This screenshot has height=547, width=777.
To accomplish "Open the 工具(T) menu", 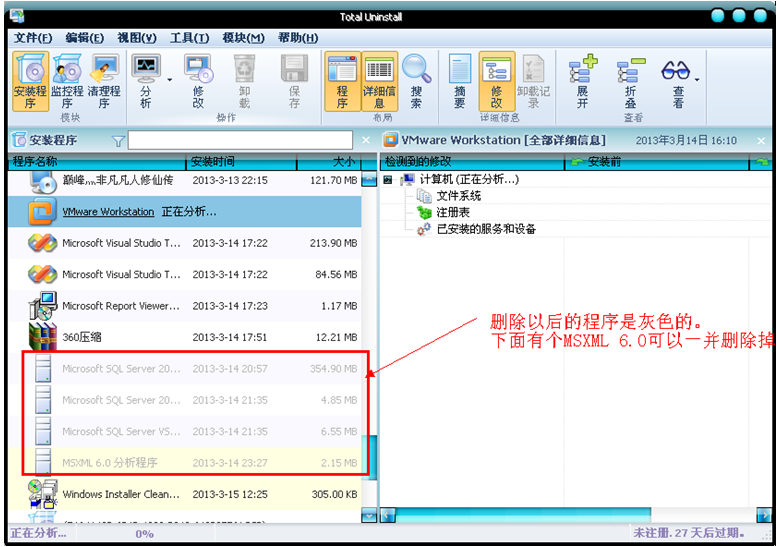I will pyautogui.click(x=189, y=38).
